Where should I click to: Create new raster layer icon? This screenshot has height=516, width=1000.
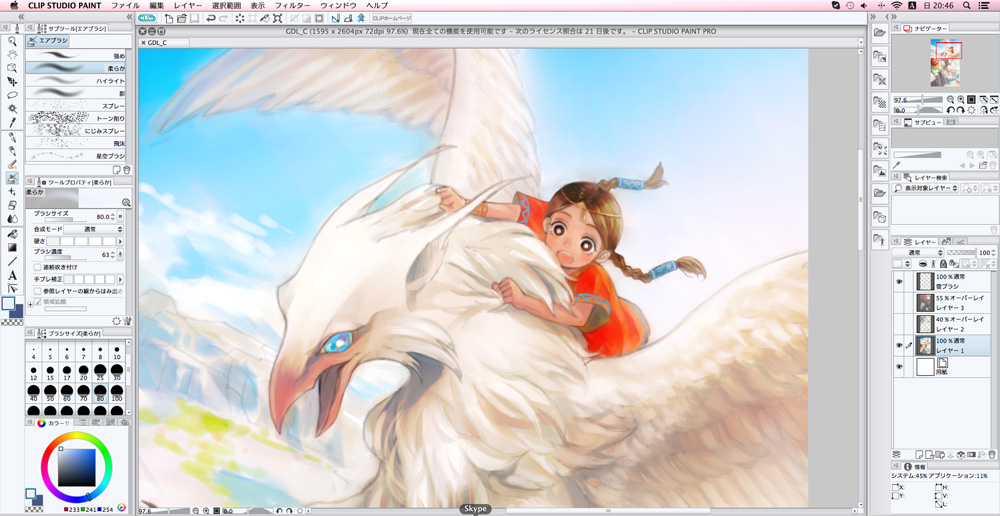[x=921, y=454]
